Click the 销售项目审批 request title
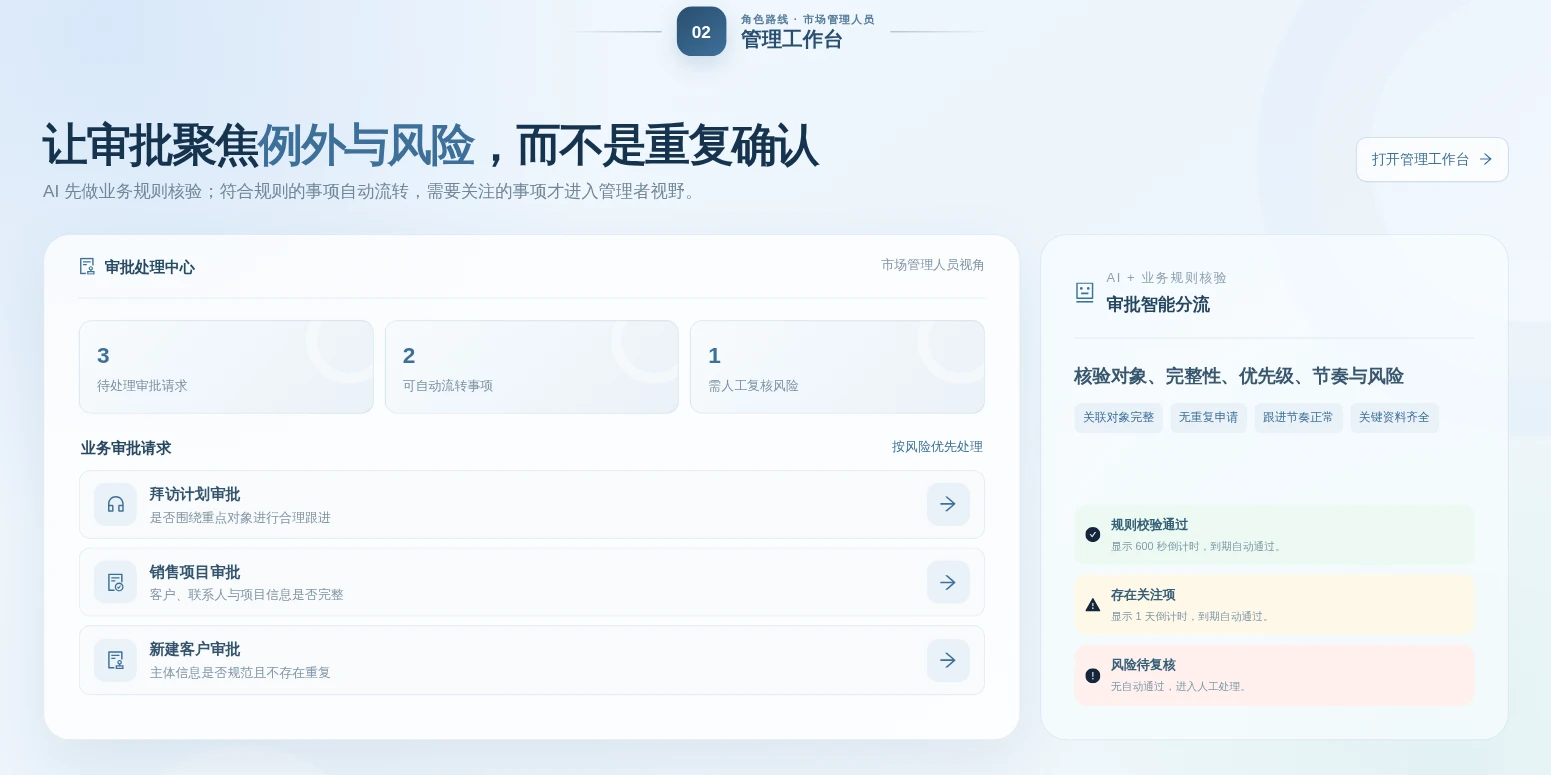1551x775 pixels. [x=195, y=572]
